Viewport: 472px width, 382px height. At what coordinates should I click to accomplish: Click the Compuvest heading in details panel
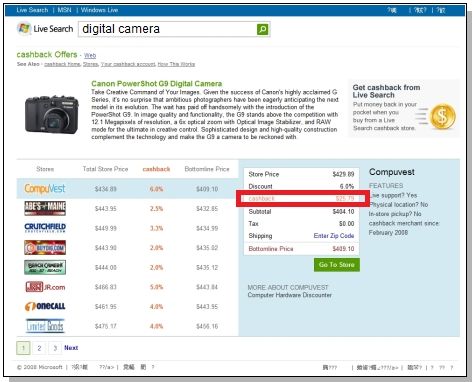[x=392, y=172]
